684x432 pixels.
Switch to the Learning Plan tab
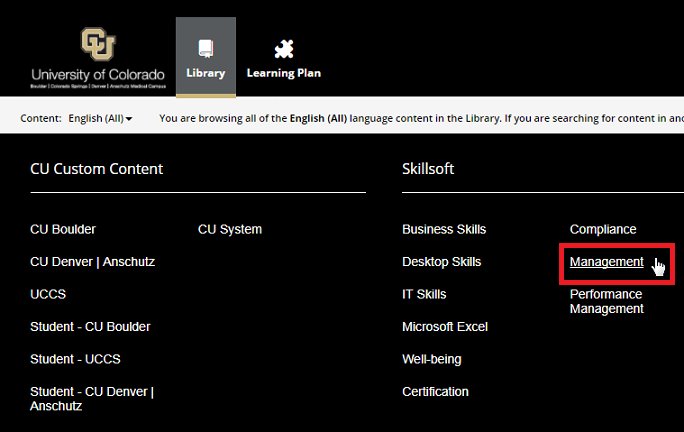tap(284, 59)
